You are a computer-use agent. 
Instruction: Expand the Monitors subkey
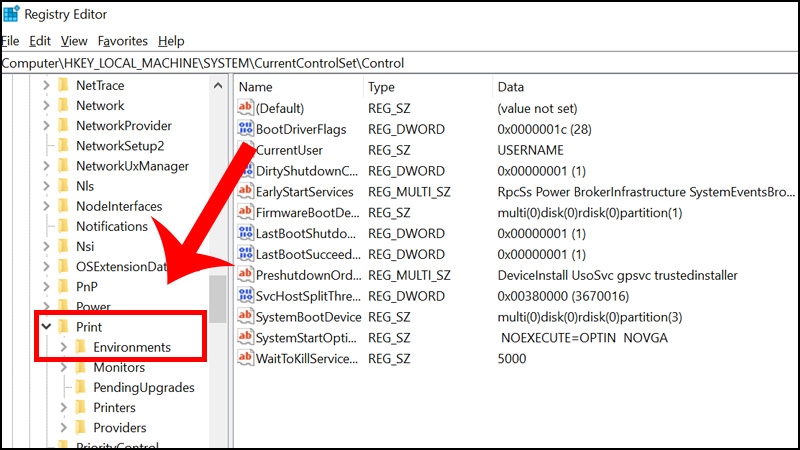point(64,367)
